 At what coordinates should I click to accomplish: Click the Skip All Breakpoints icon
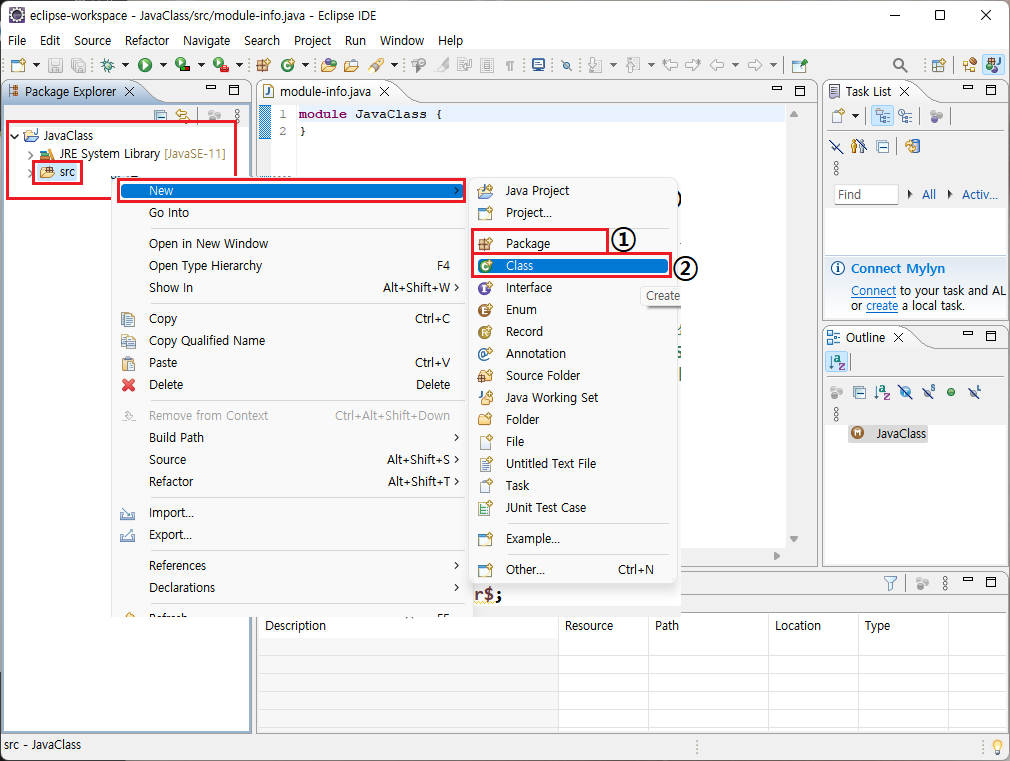[566, 65]
